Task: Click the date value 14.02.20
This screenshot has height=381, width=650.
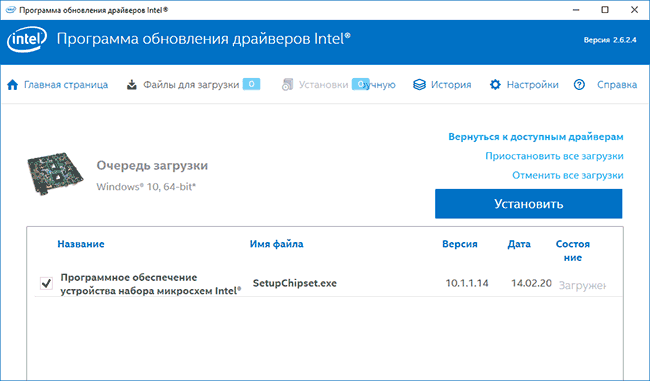Action: pyautogui.click(x=531, y=284)
